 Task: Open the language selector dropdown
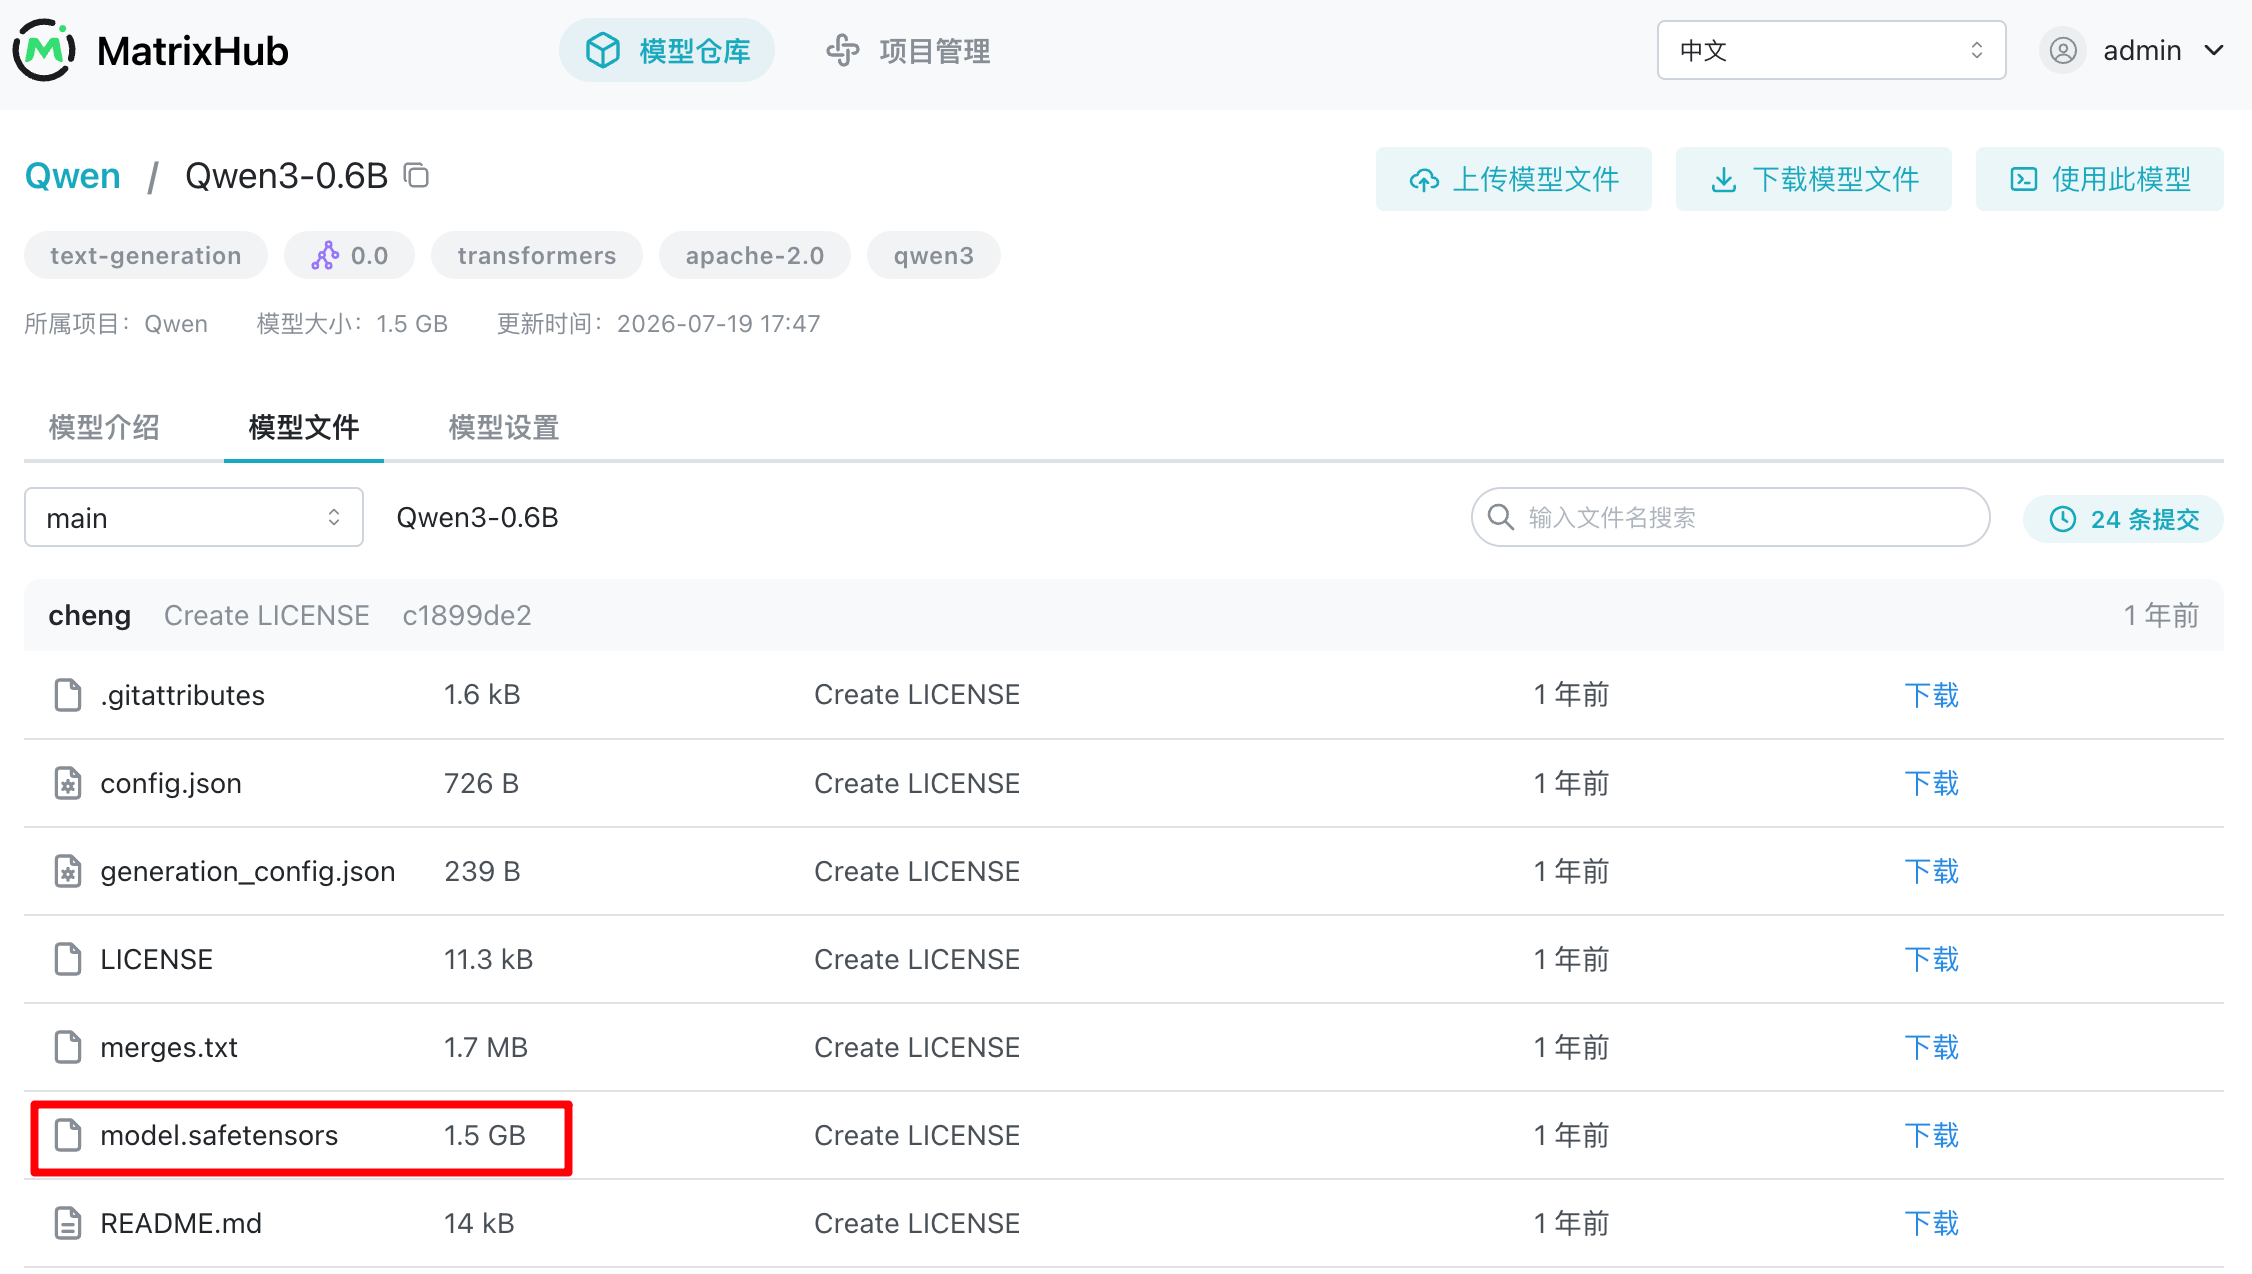point(1831,50)
